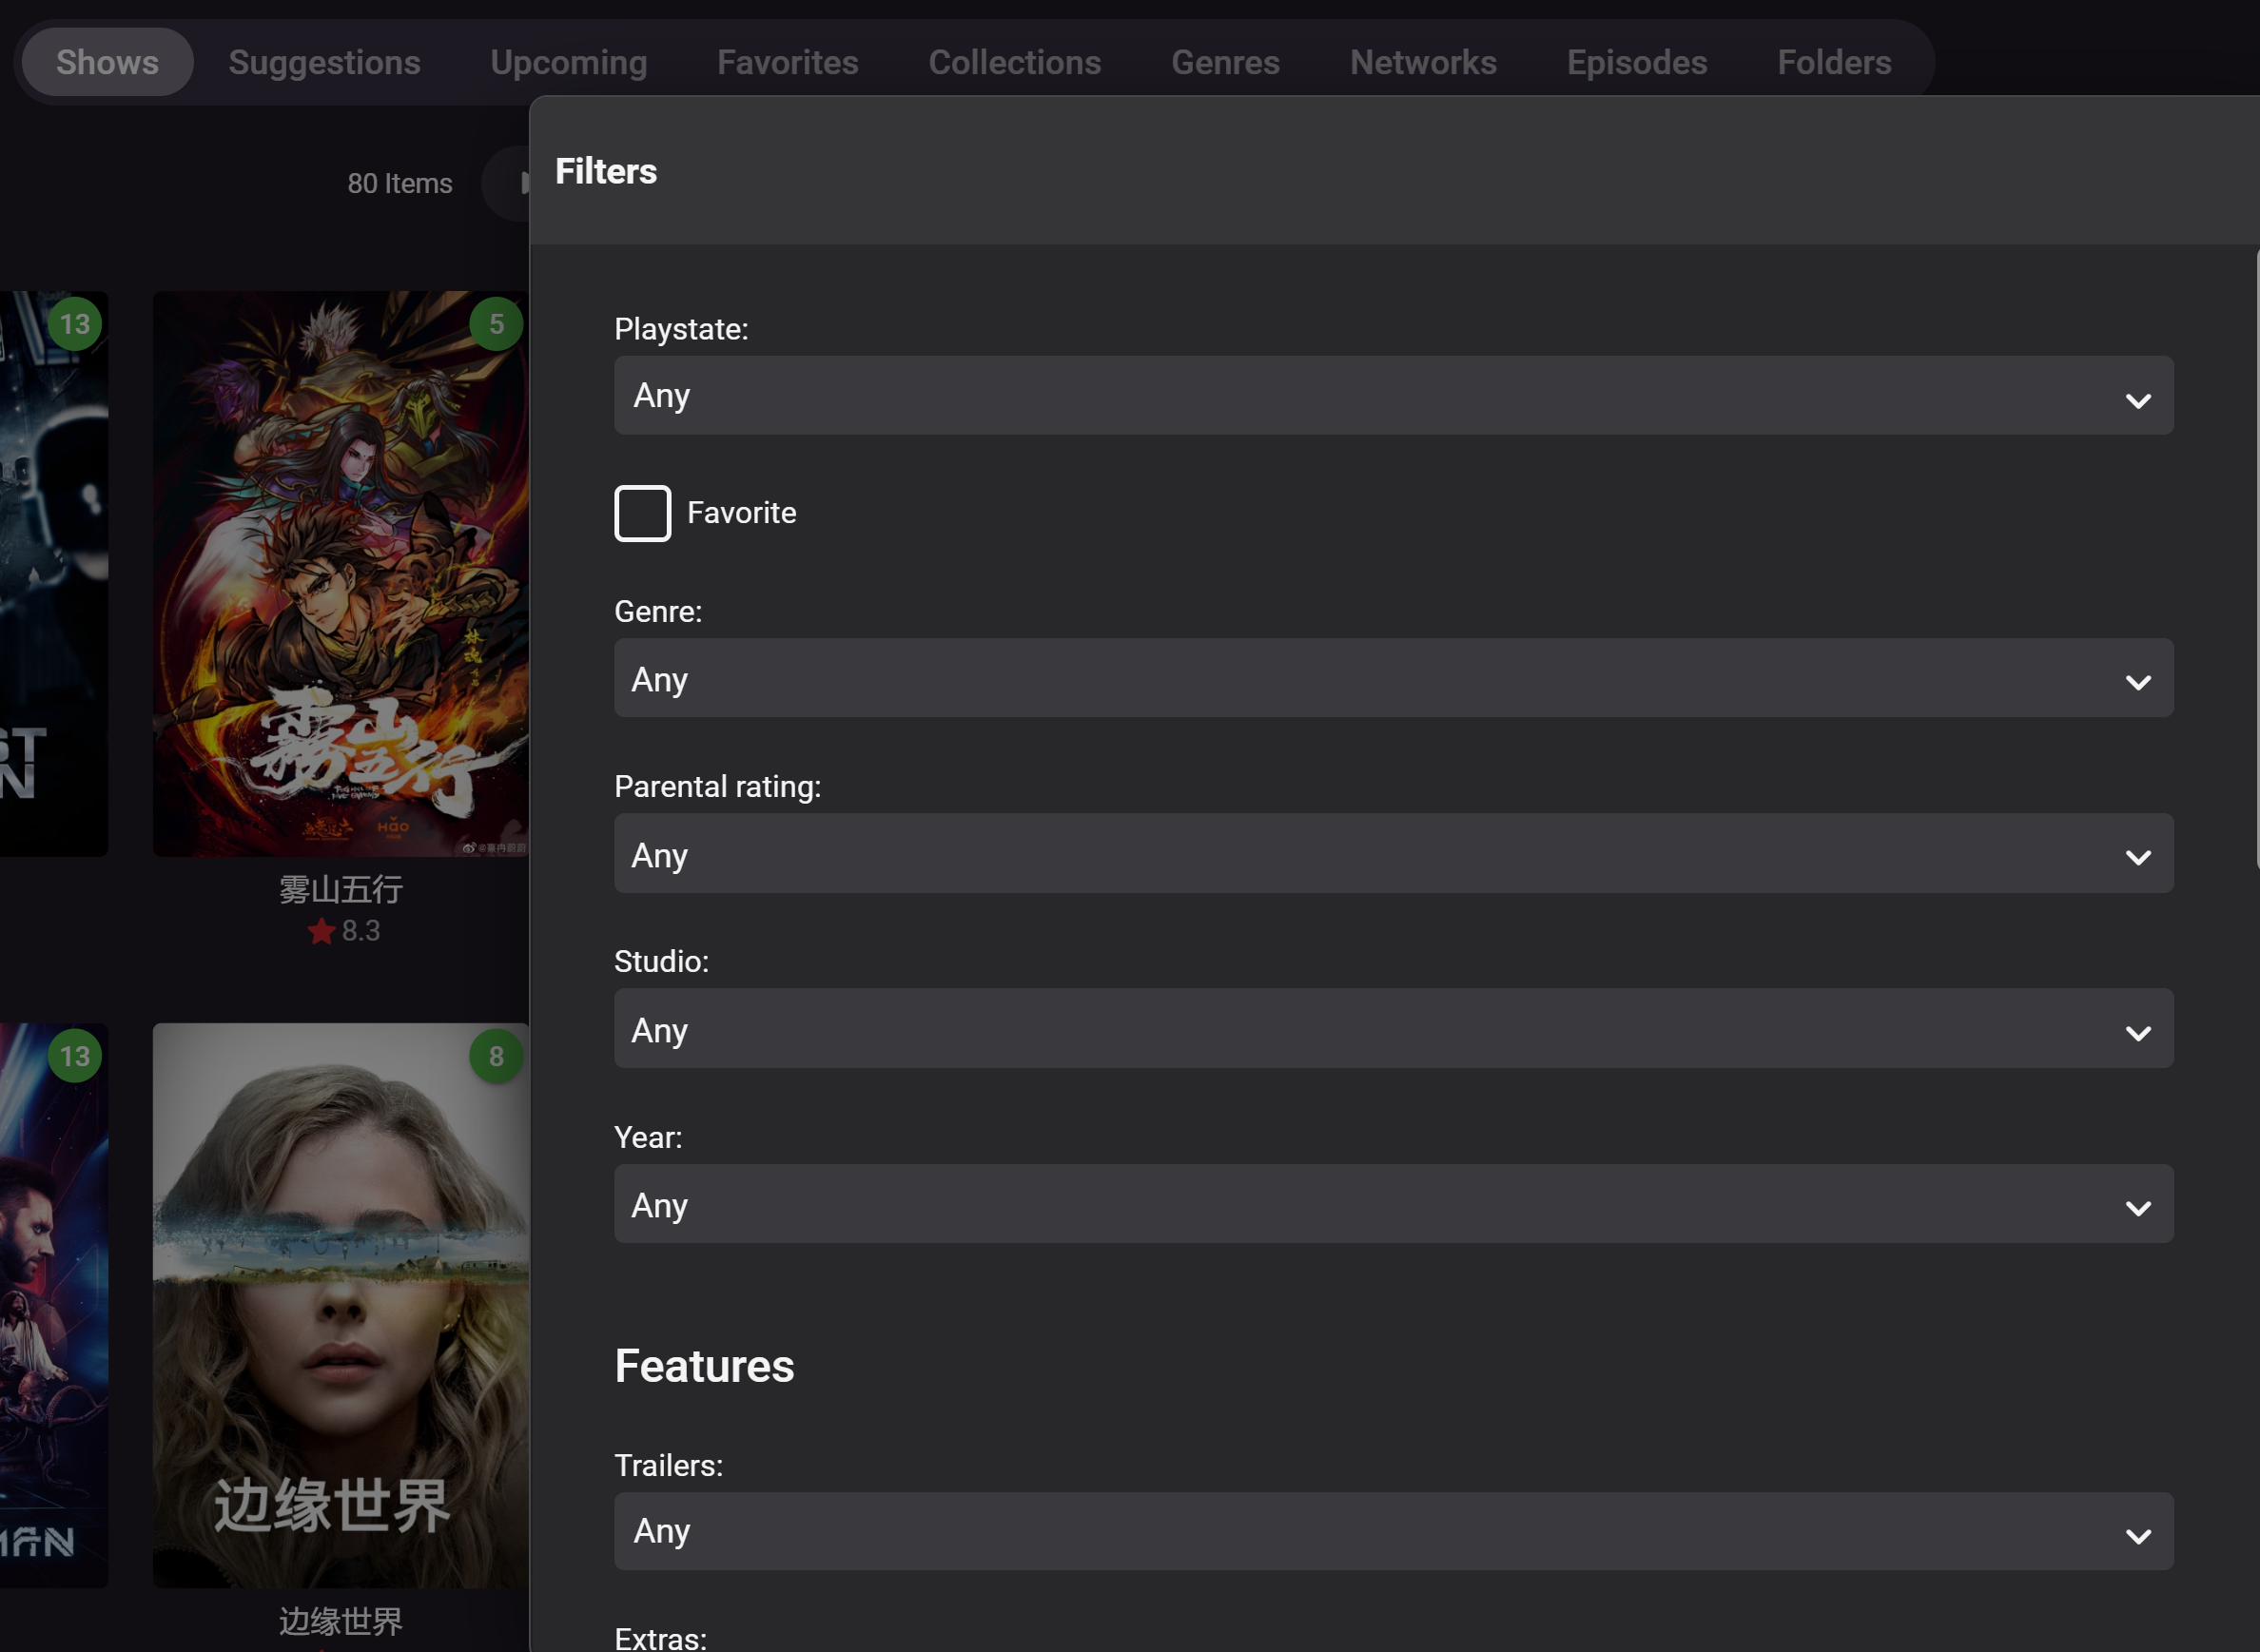Open the Genre filter dropdown

pos(1392,678)
